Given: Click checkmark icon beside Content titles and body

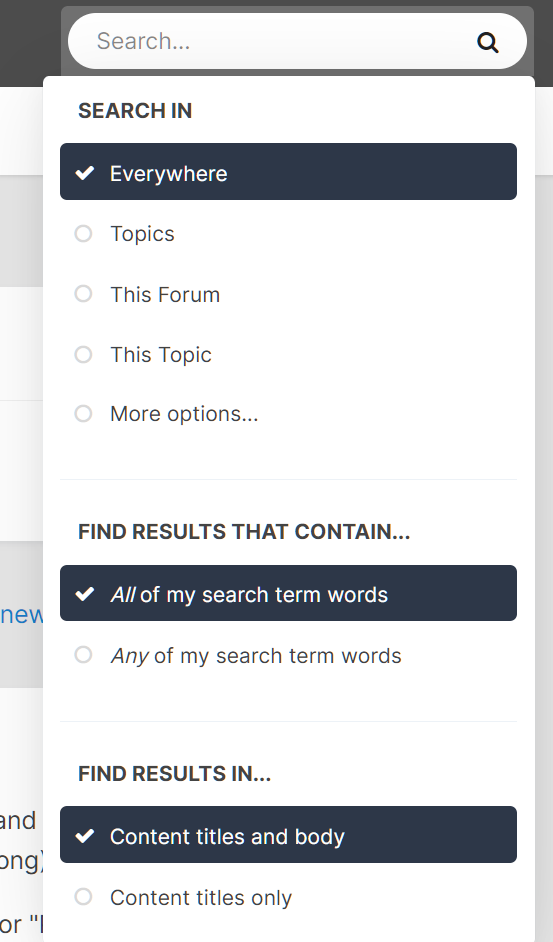Looking at the screenshot, I should tap(84, 836).
